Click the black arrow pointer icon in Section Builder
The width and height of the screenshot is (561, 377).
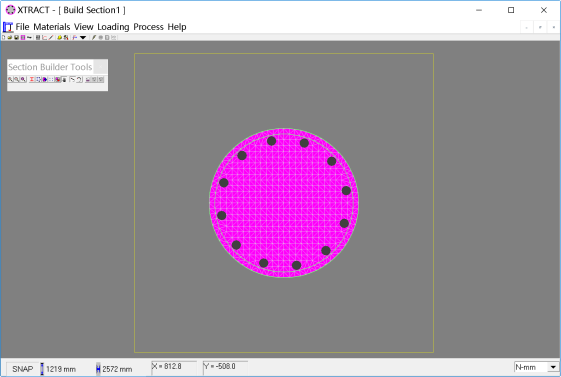(x=73, y=79)
